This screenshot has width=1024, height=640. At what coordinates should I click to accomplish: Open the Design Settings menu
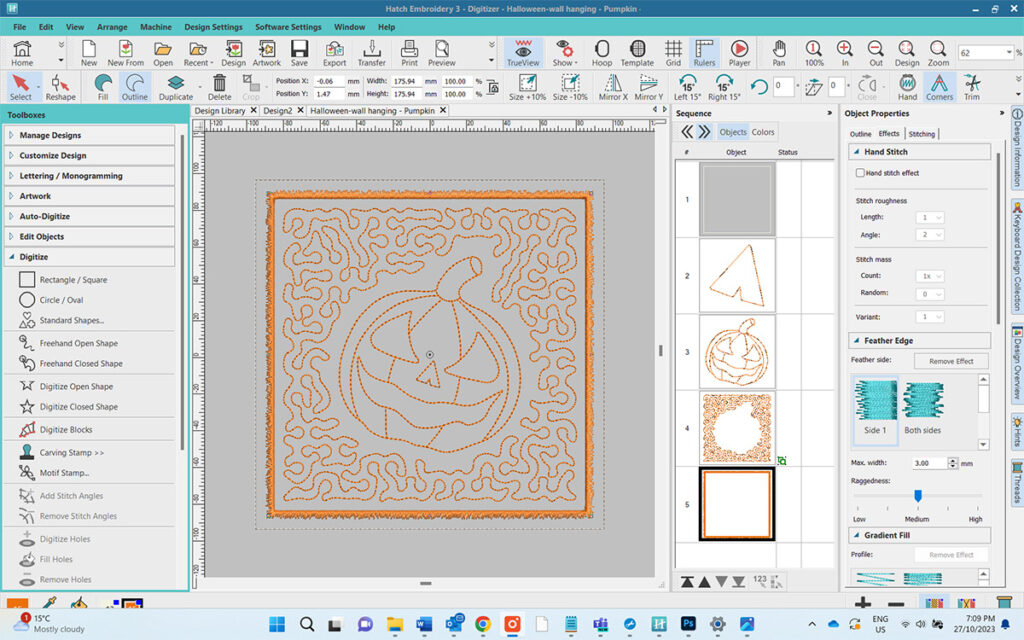pos(213,27)
